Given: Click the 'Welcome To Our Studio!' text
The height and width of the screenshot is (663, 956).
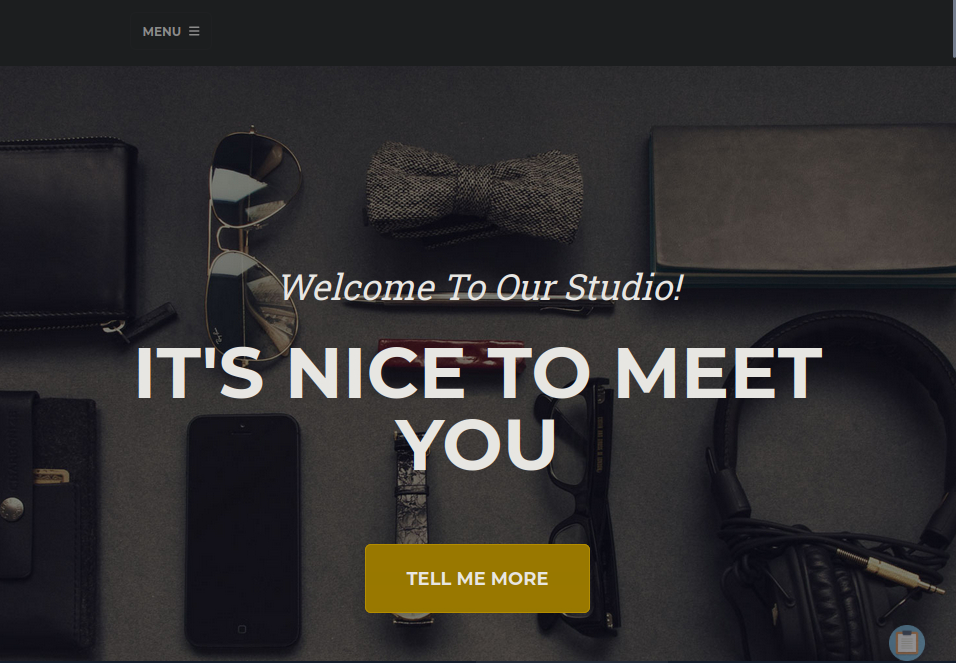Looking at the screenshot, I should point(481,287).
